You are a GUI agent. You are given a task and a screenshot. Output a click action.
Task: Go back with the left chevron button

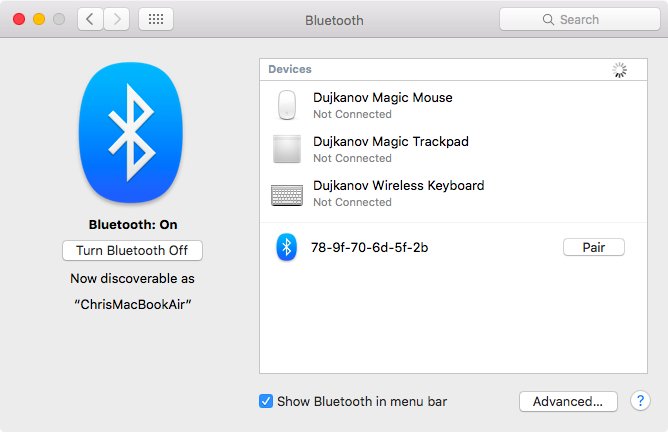coord(90,19)
